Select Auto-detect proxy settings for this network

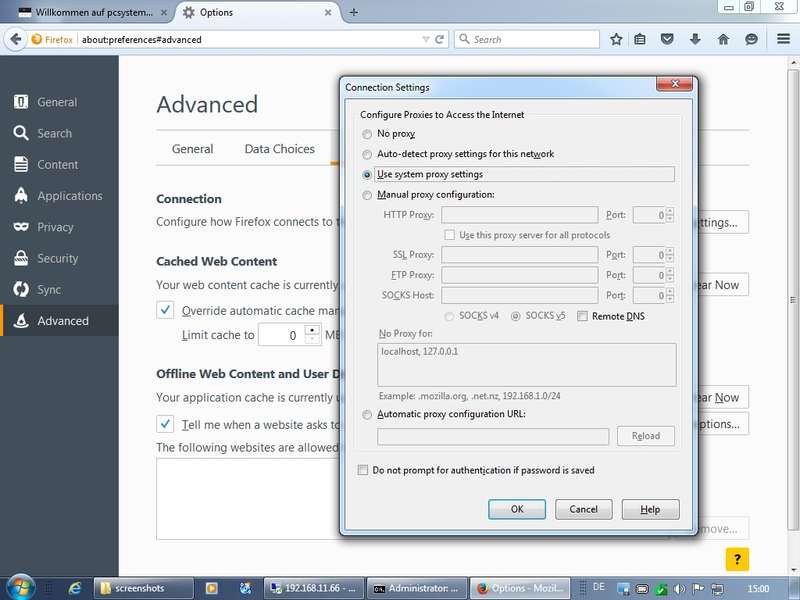[x=367, y=154]
